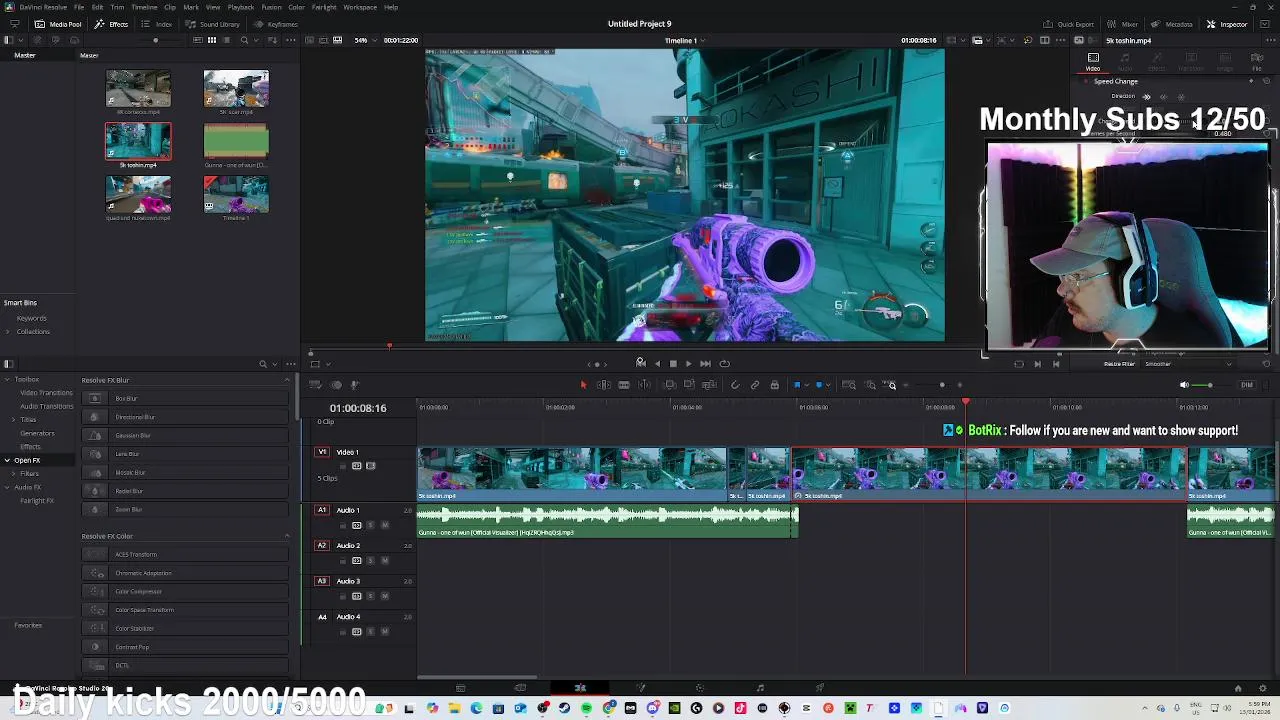Image resolution: width=1280 pixels, height=720 pixels.
Task: Open the Fairlight menu
Action: coord(324,7)
